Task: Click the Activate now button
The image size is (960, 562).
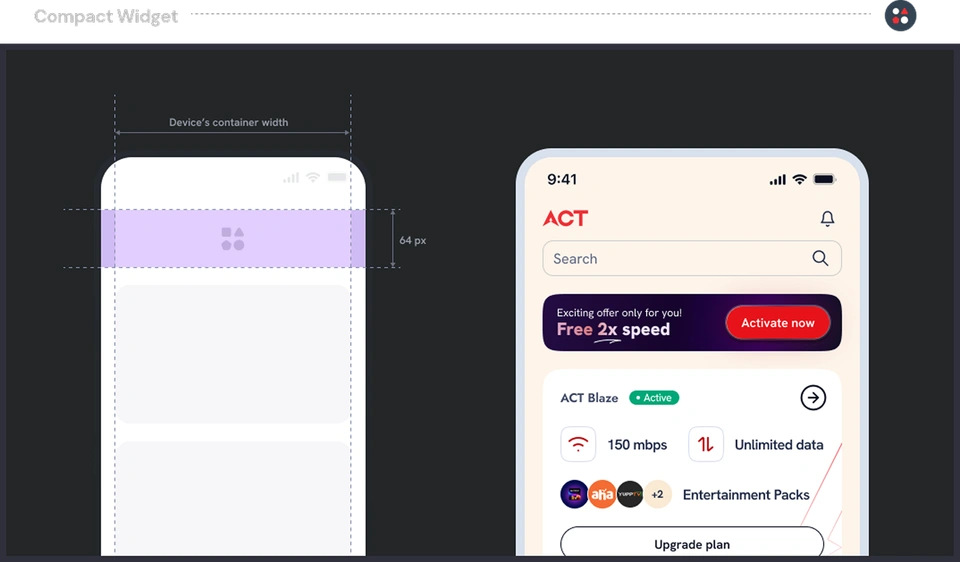Action: coord(778,323)
